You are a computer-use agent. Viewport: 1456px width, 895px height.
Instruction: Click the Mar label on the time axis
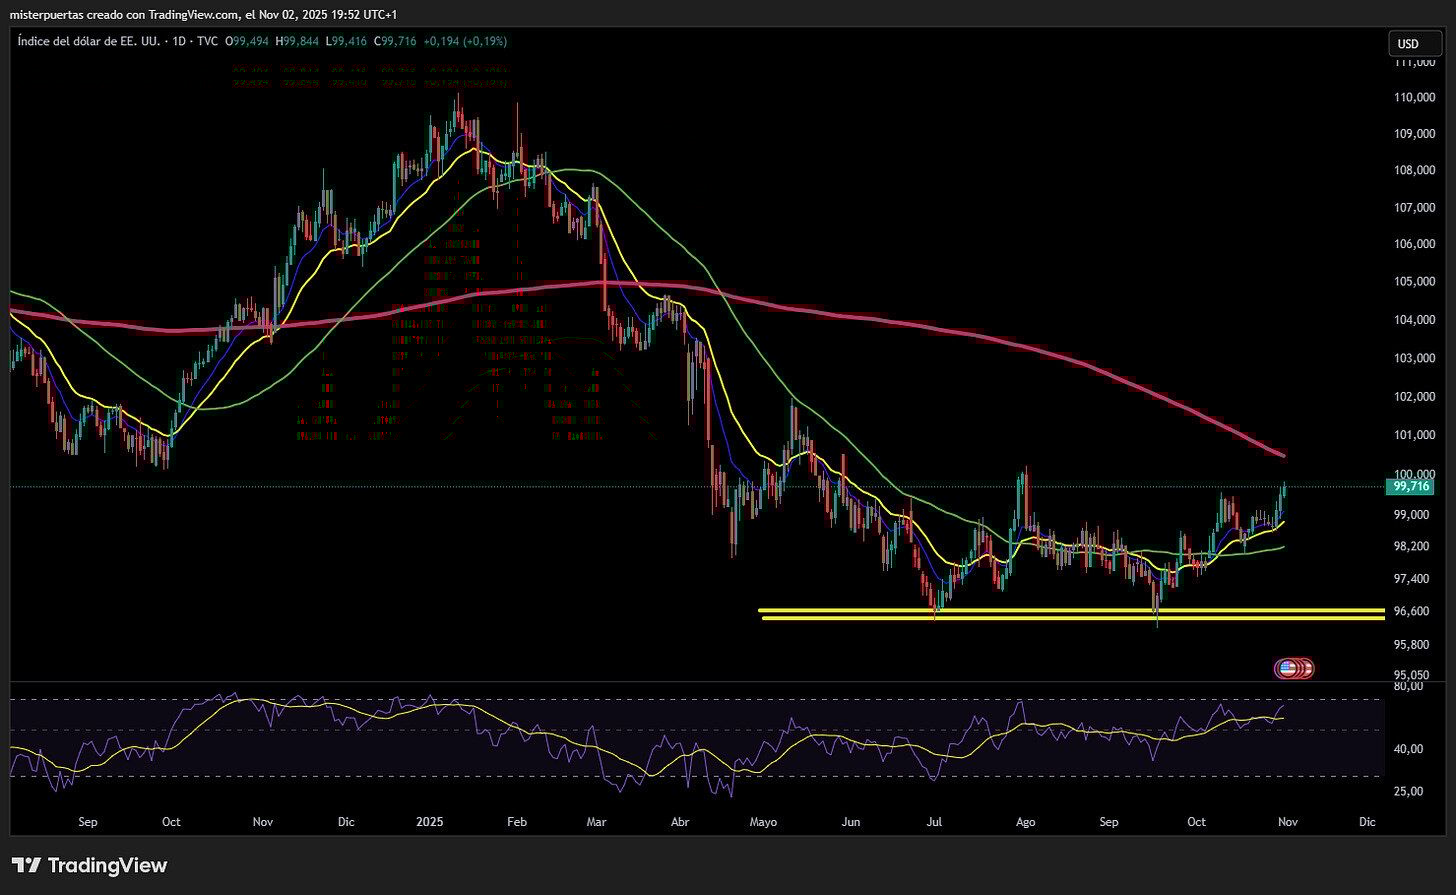click(x=596, y=822)
